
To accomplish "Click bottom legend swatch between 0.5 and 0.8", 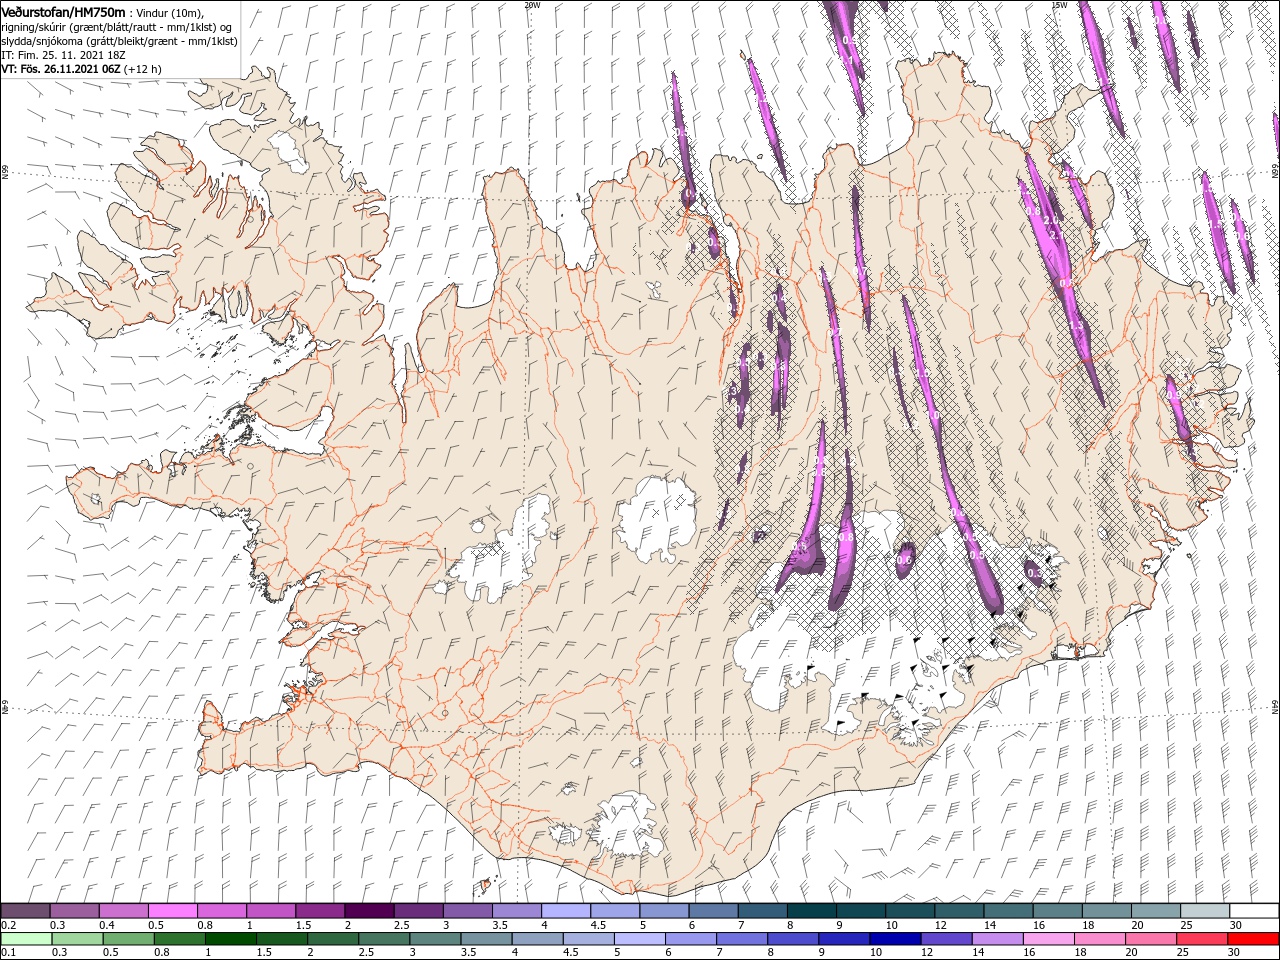I will tap(129, 939).
